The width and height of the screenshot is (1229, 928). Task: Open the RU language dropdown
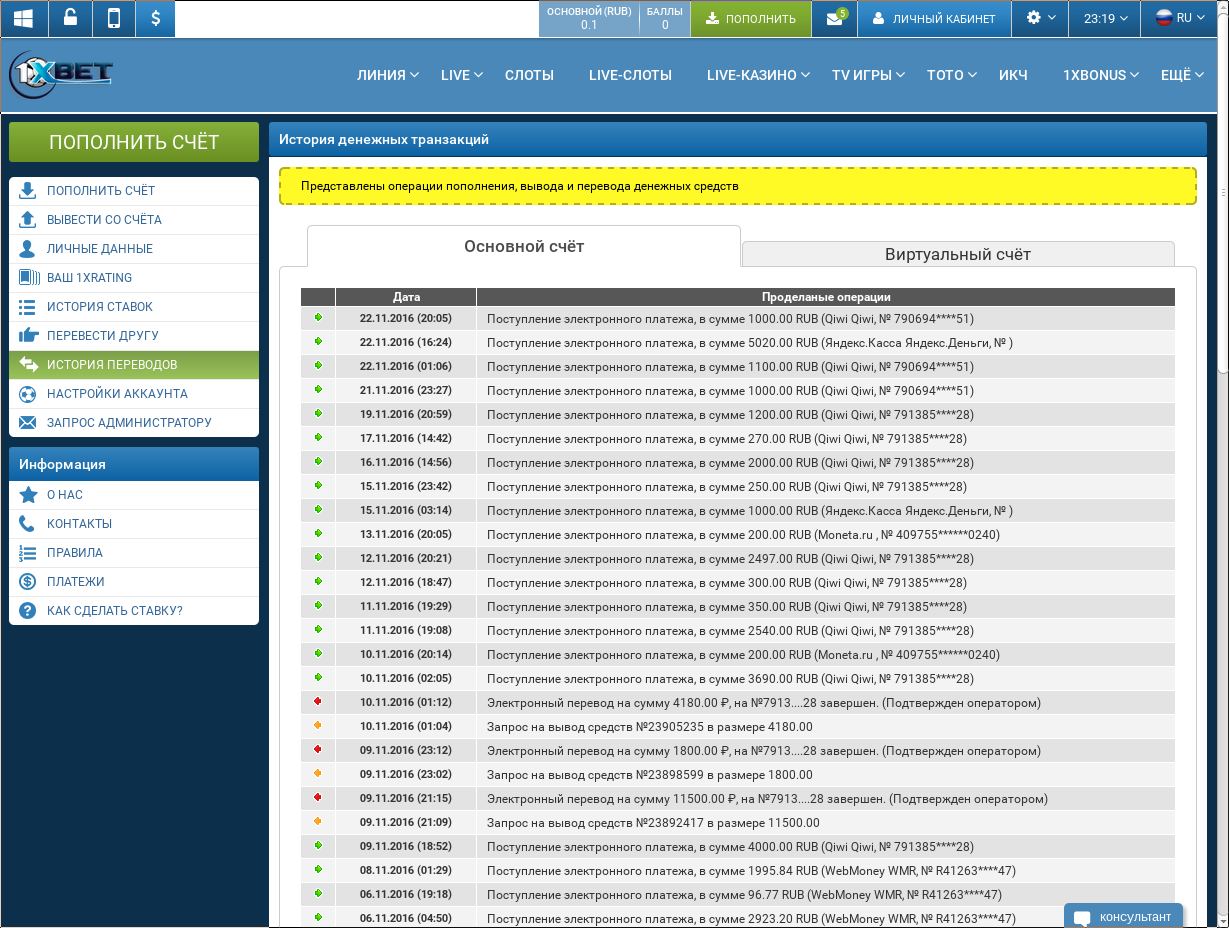(x=1181, y=18)
